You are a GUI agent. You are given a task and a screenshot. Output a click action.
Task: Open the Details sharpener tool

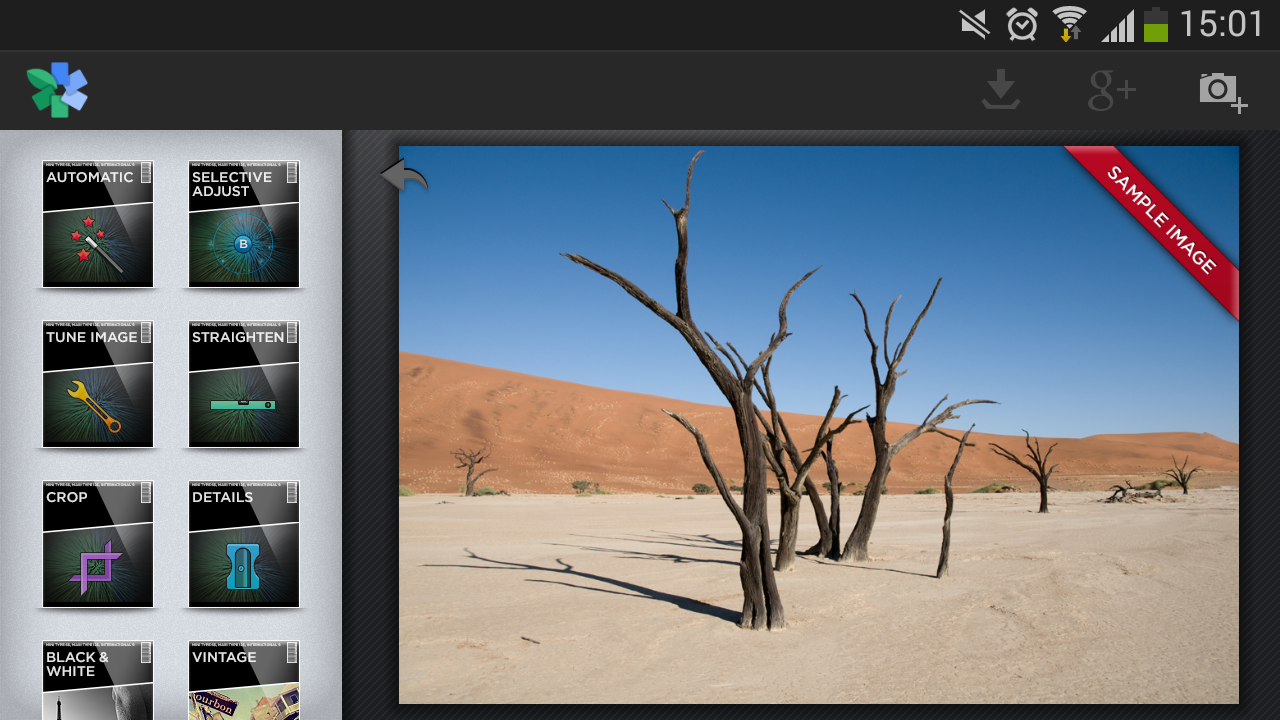click(244, 544)
